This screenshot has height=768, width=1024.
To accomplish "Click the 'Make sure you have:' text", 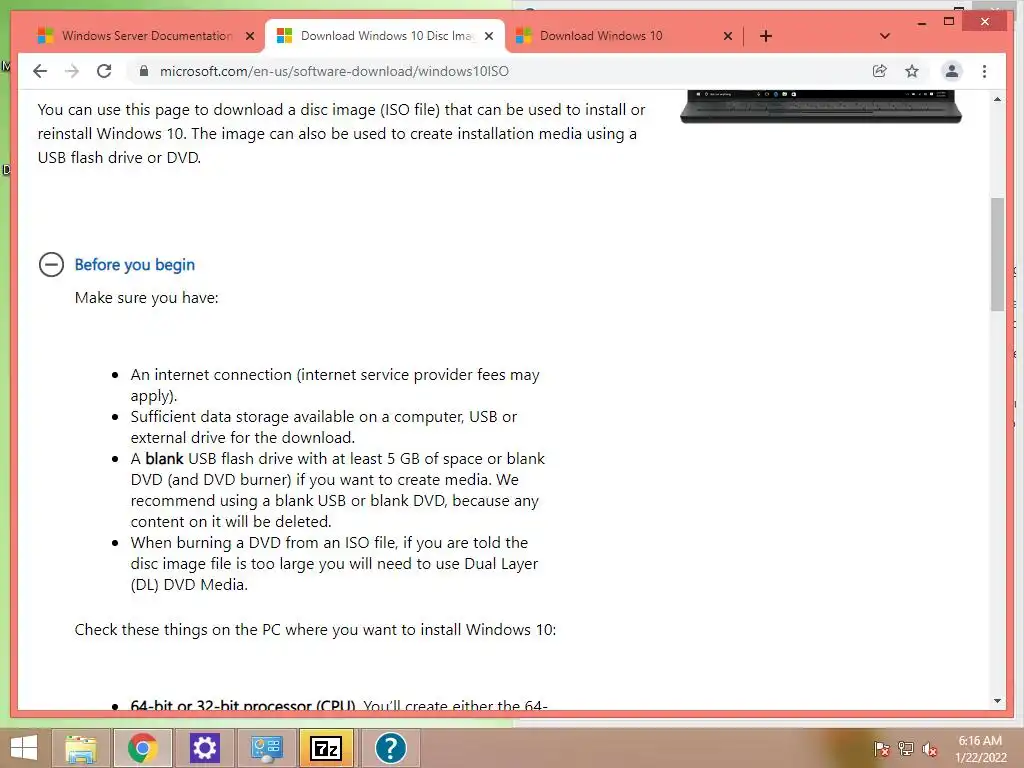I will pyautogui.click(x=147, y=298).
